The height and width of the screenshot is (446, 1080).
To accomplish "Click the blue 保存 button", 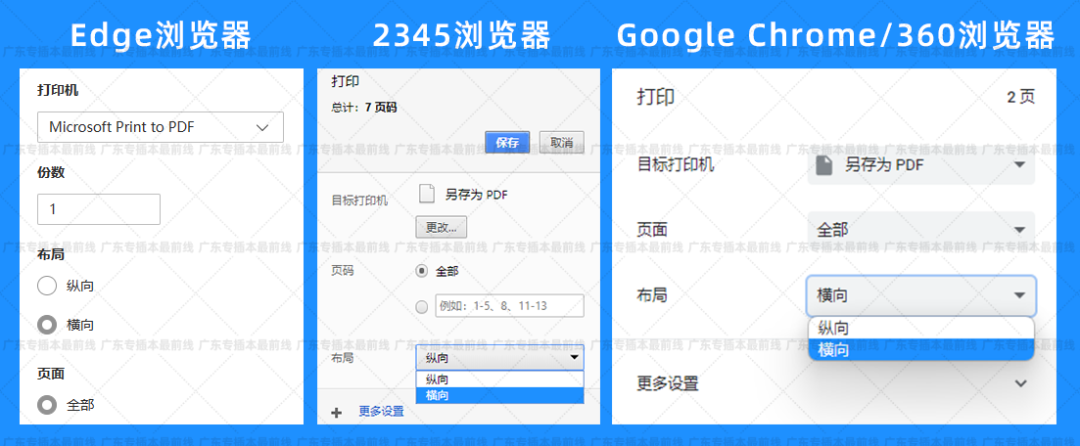I will tap(507, 142).
